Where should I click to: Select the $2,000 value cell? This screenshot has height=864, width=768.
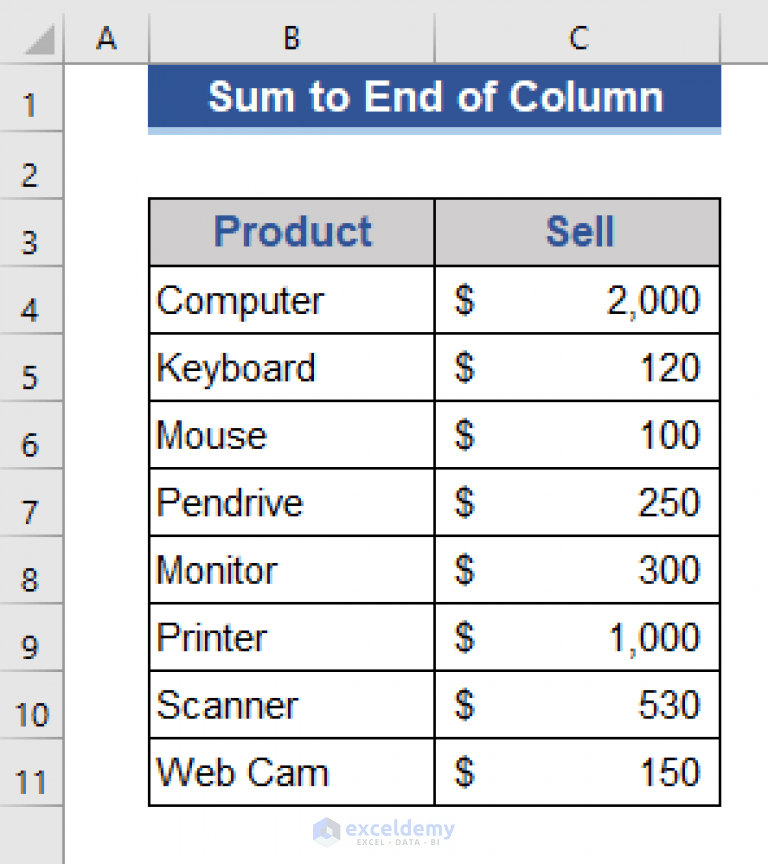578,300
